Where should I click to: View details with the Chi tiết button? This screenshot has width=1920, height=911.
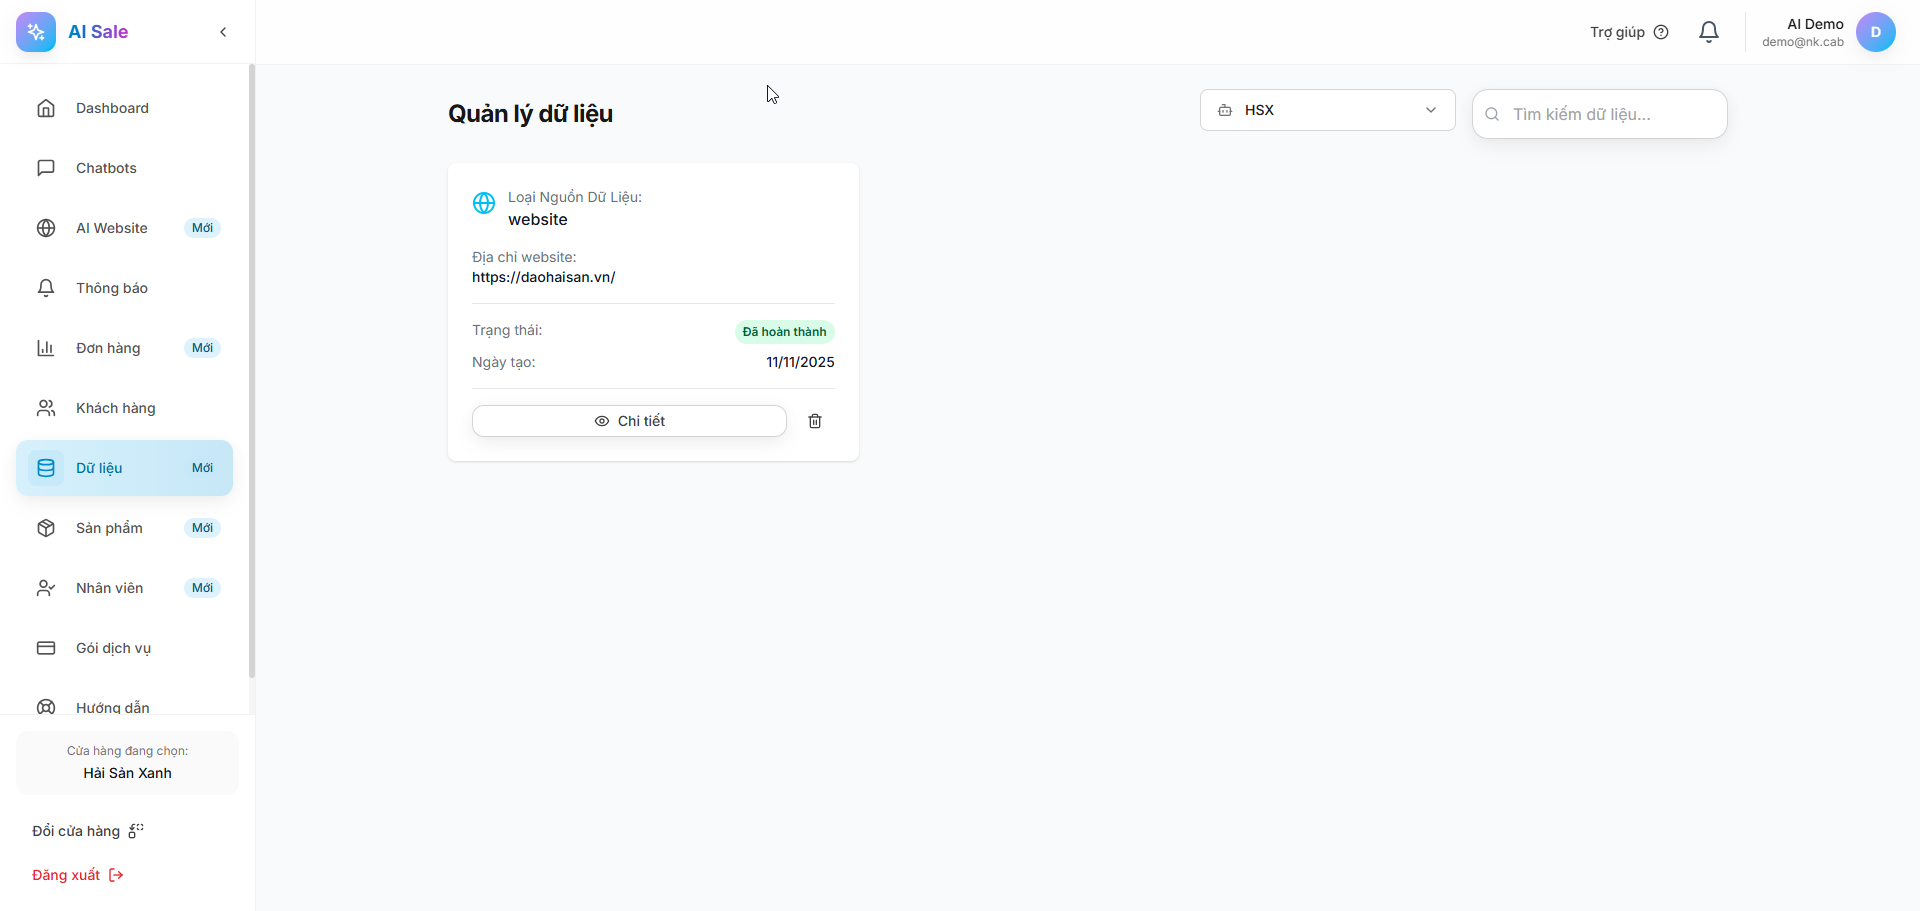click(629, 421)
